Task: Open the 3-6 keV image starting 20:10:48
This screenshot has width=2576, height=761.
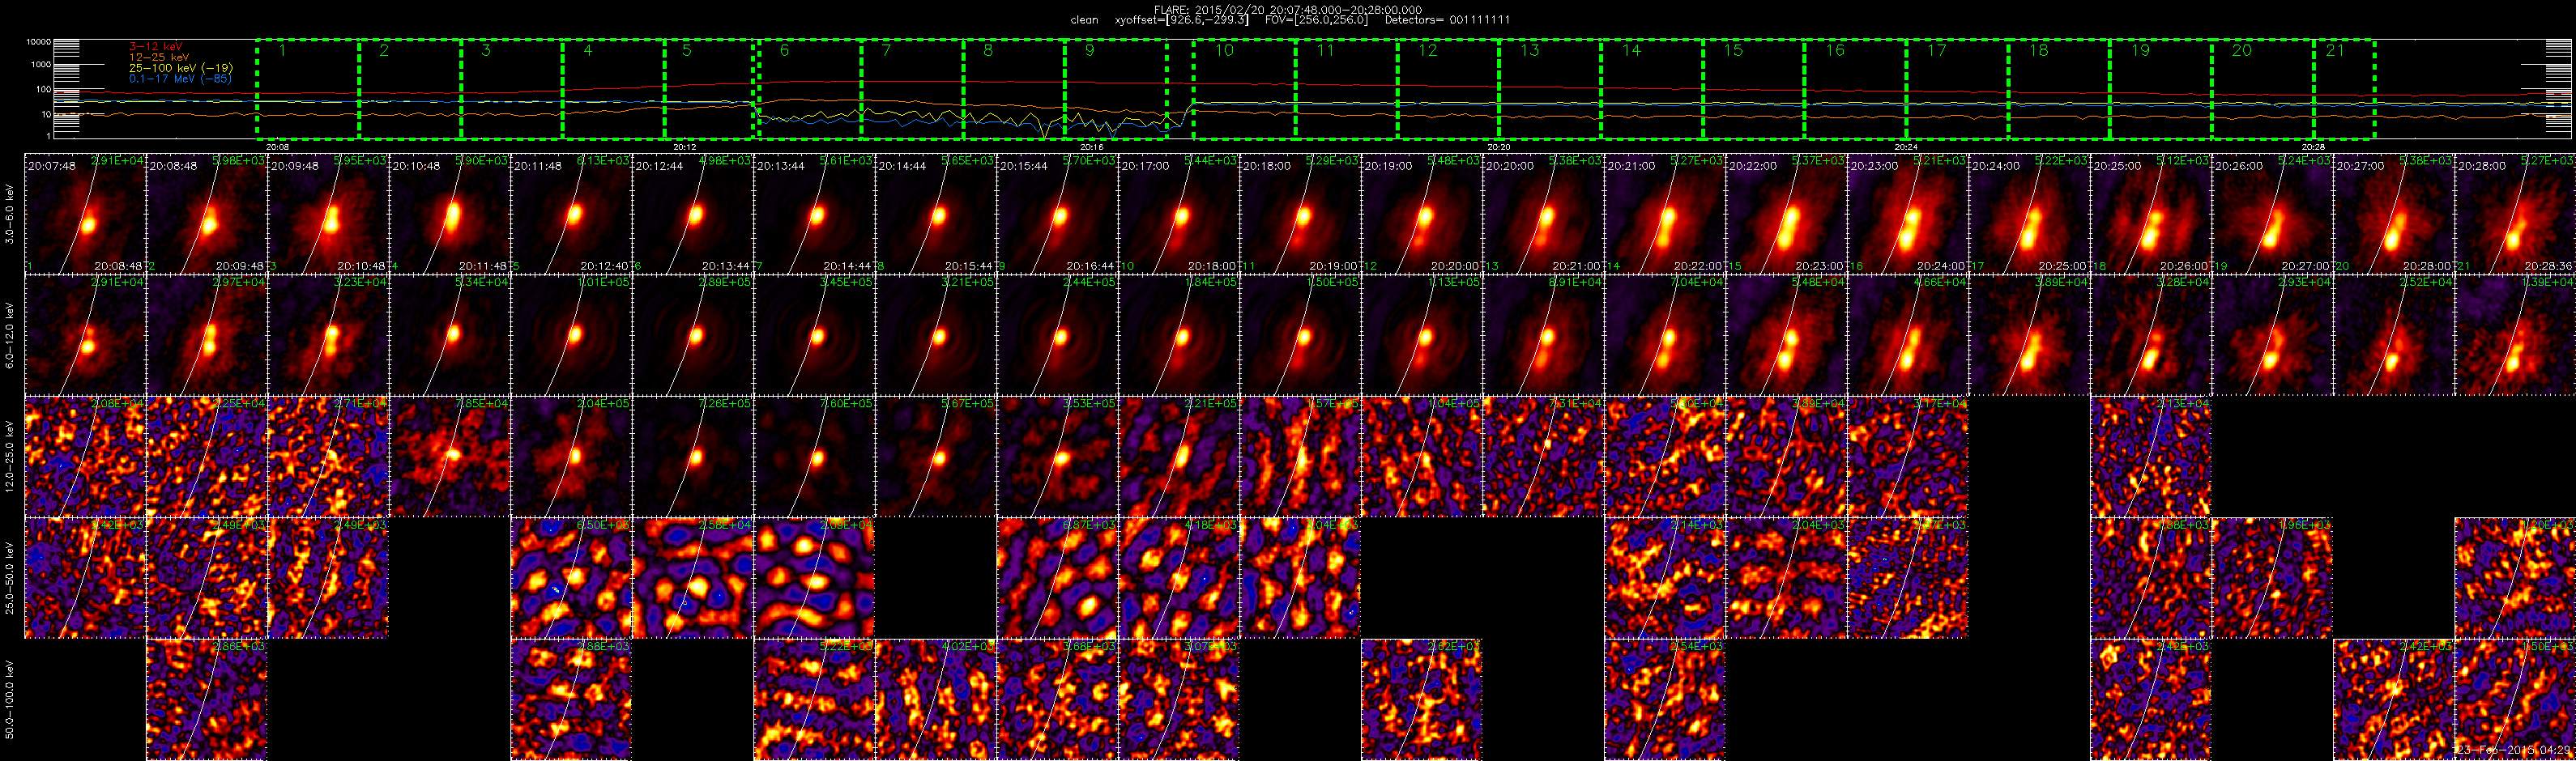Action: pyautogui.click(x=450, y=213)
